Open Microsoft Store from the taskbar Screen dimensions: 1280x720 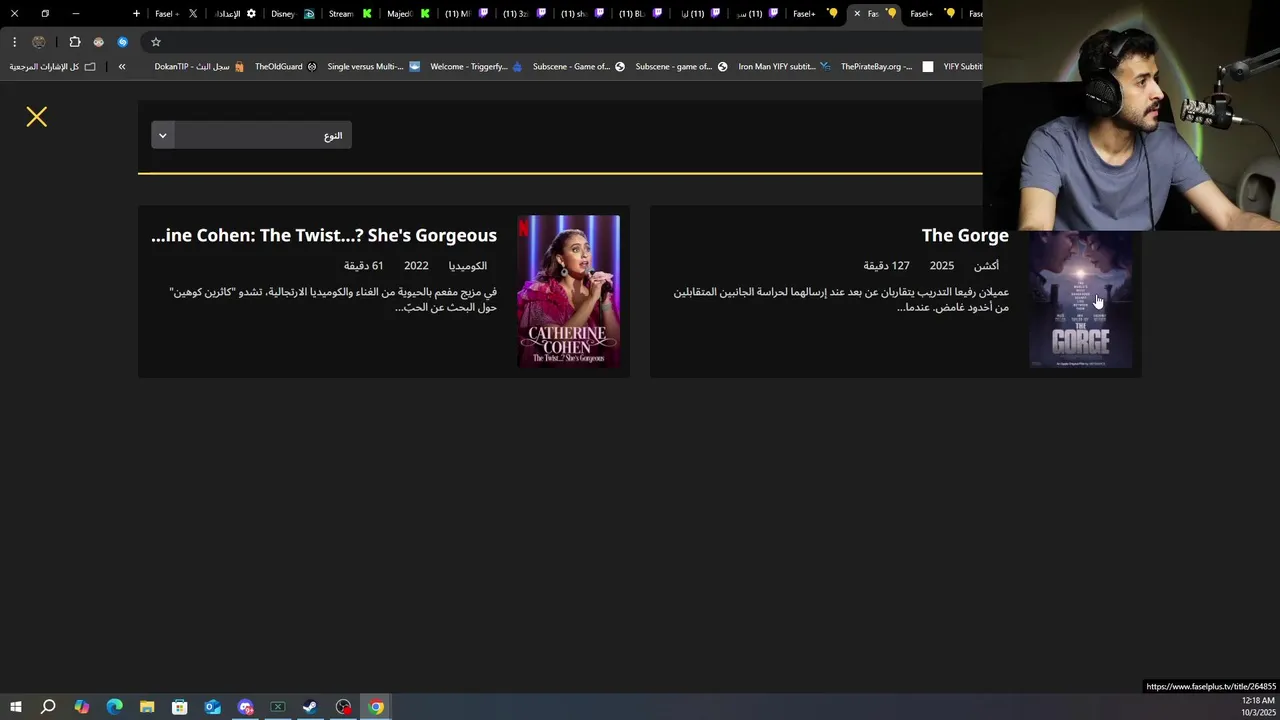180,707
